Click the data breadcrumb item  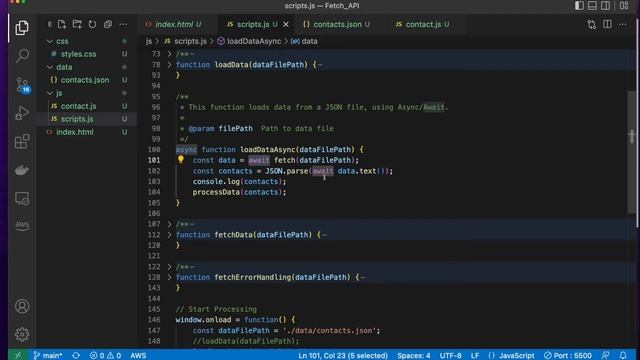pyautogui.click(x=304, y=41)
